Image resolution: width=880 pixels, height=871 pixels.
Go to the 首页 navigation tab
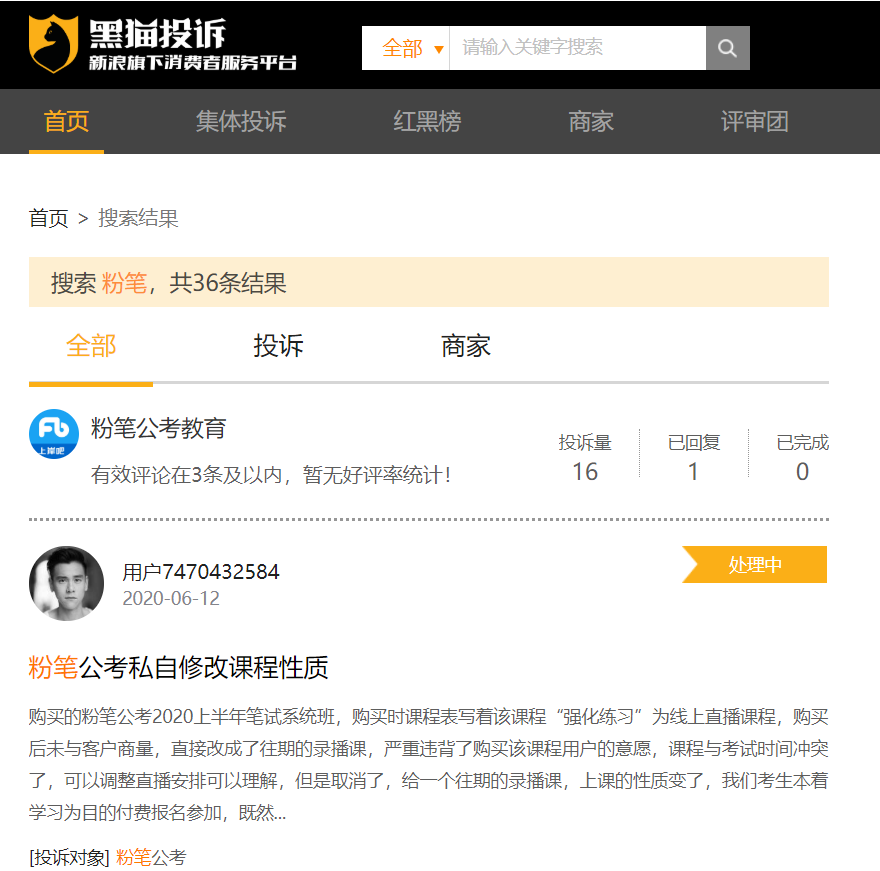[x=66, y=122]
